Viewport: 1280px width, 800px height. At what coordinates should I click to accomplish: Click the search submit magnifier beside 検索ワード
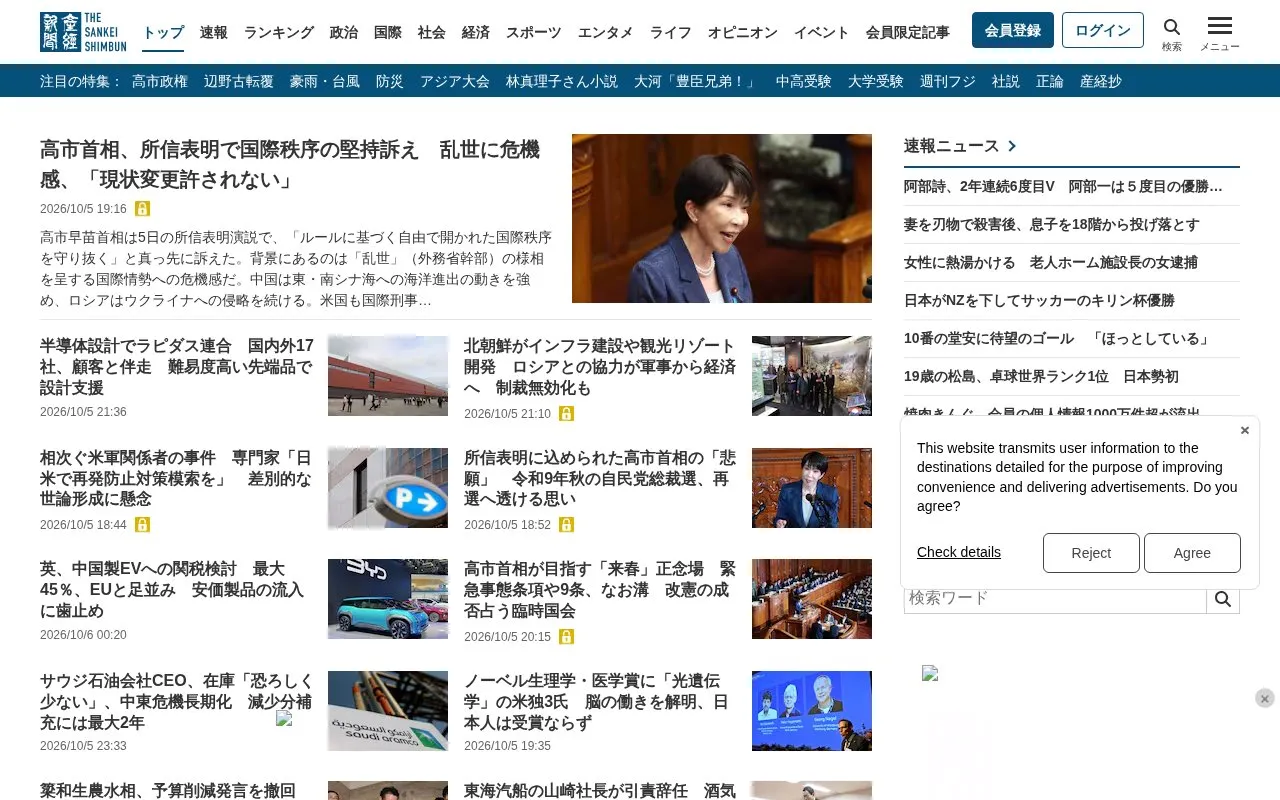point(1223,598)
